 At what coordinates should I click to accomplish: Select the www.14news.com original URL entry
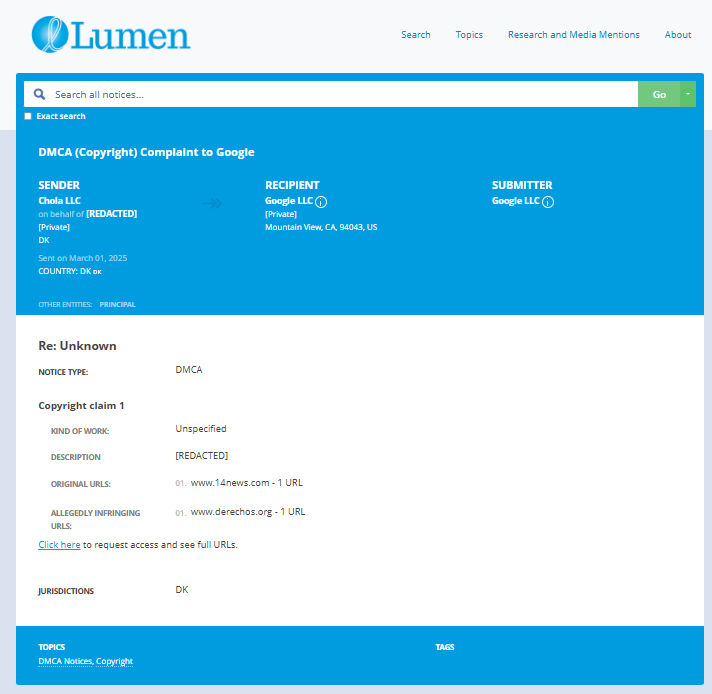click(247, 483)
